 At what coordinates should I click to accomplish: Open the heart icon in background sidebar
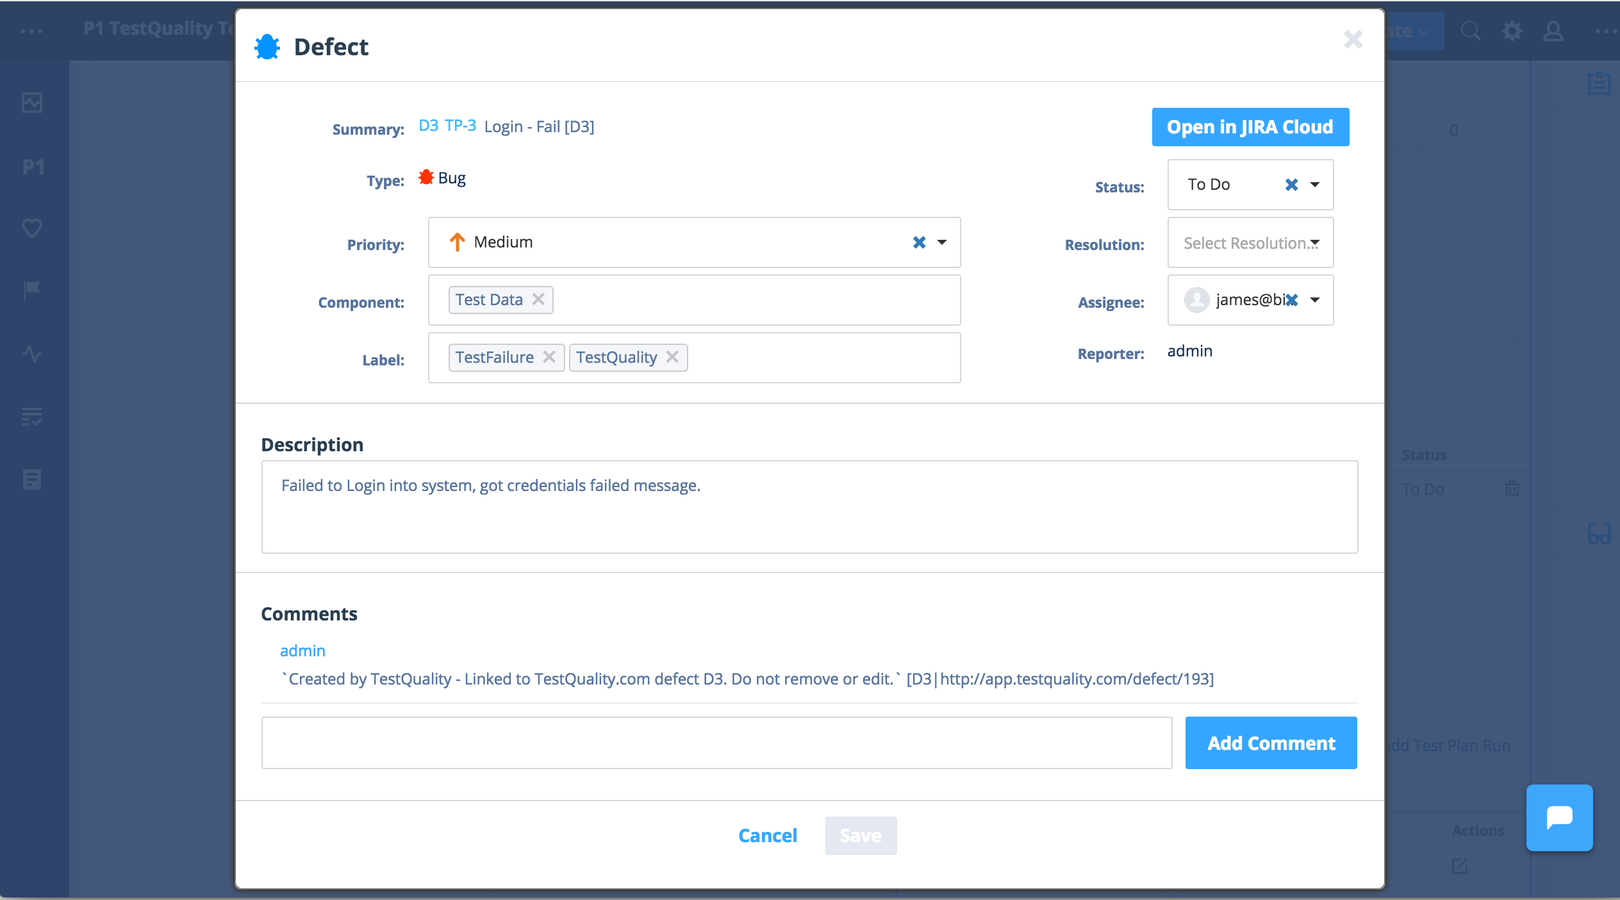32,228
